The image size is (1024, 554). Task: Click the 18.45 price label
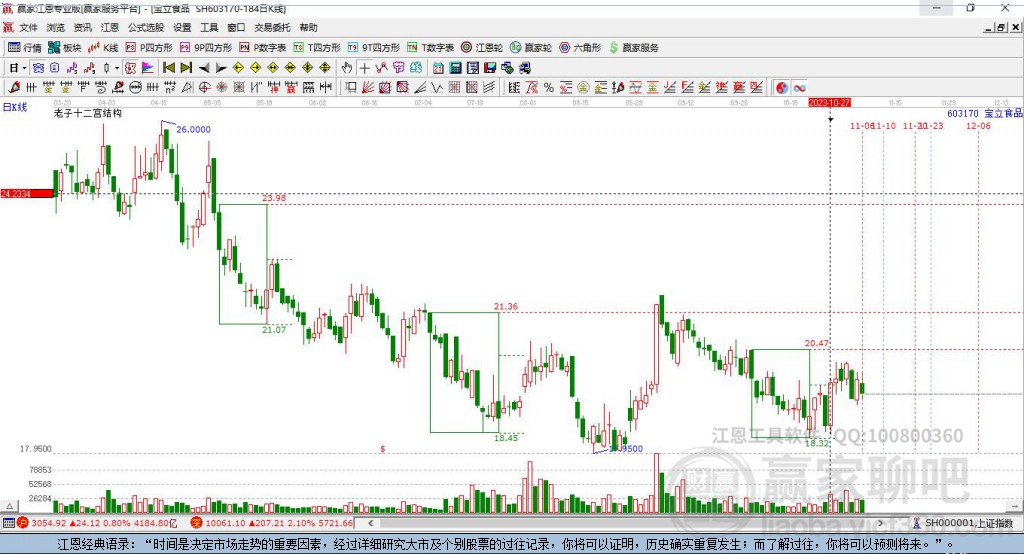506,438
